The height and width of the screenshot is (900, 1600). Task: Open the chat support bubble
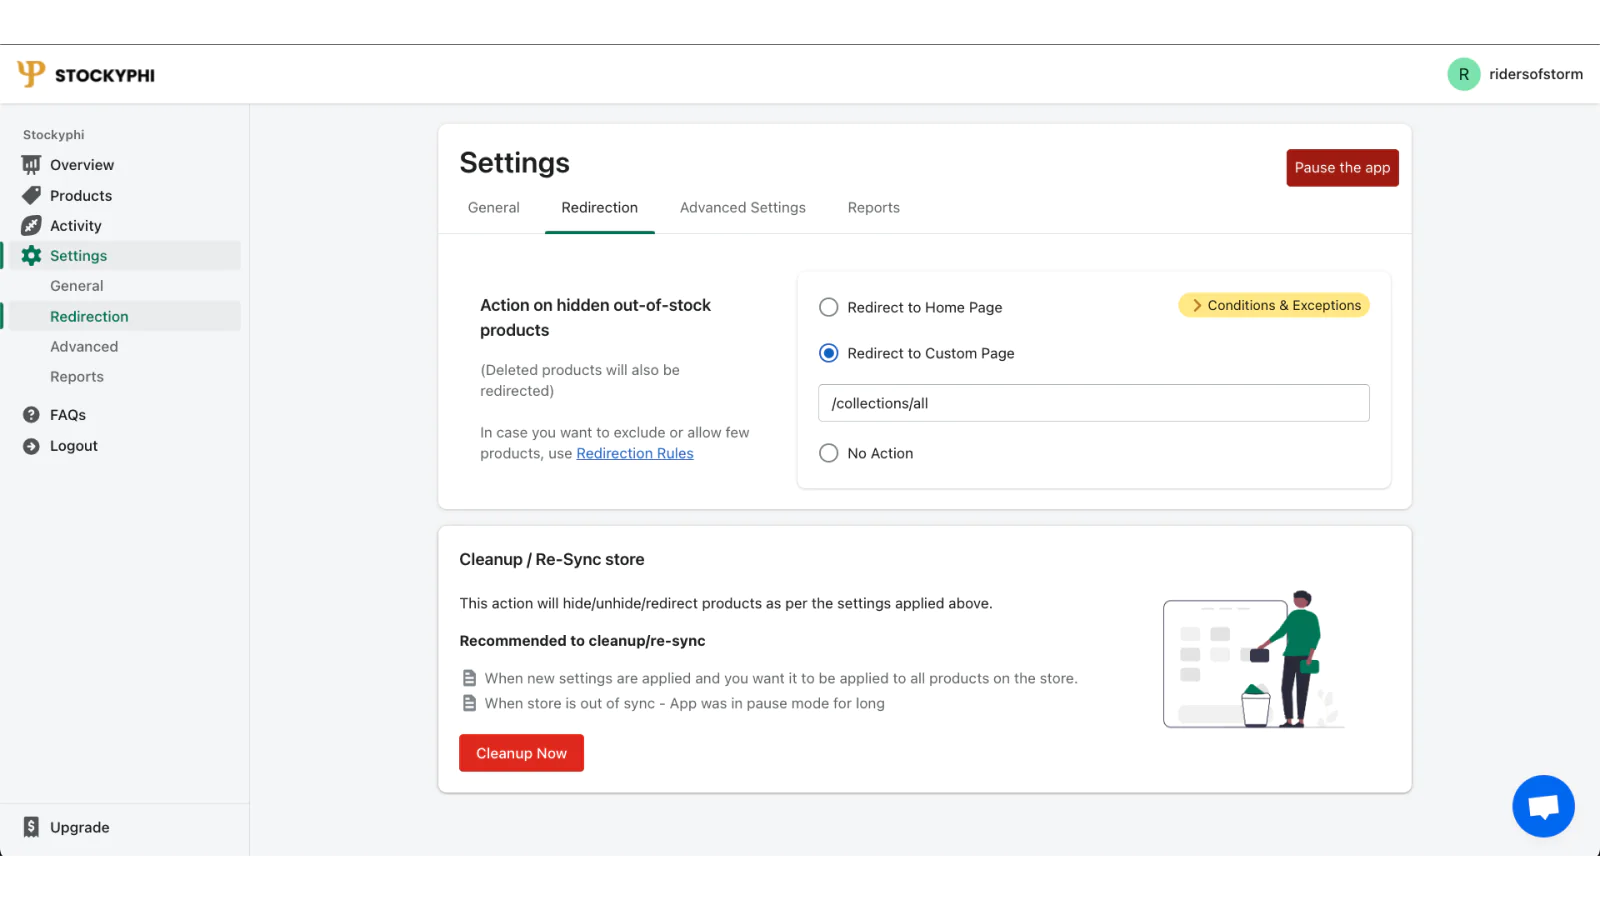[x=1543, y=806]
